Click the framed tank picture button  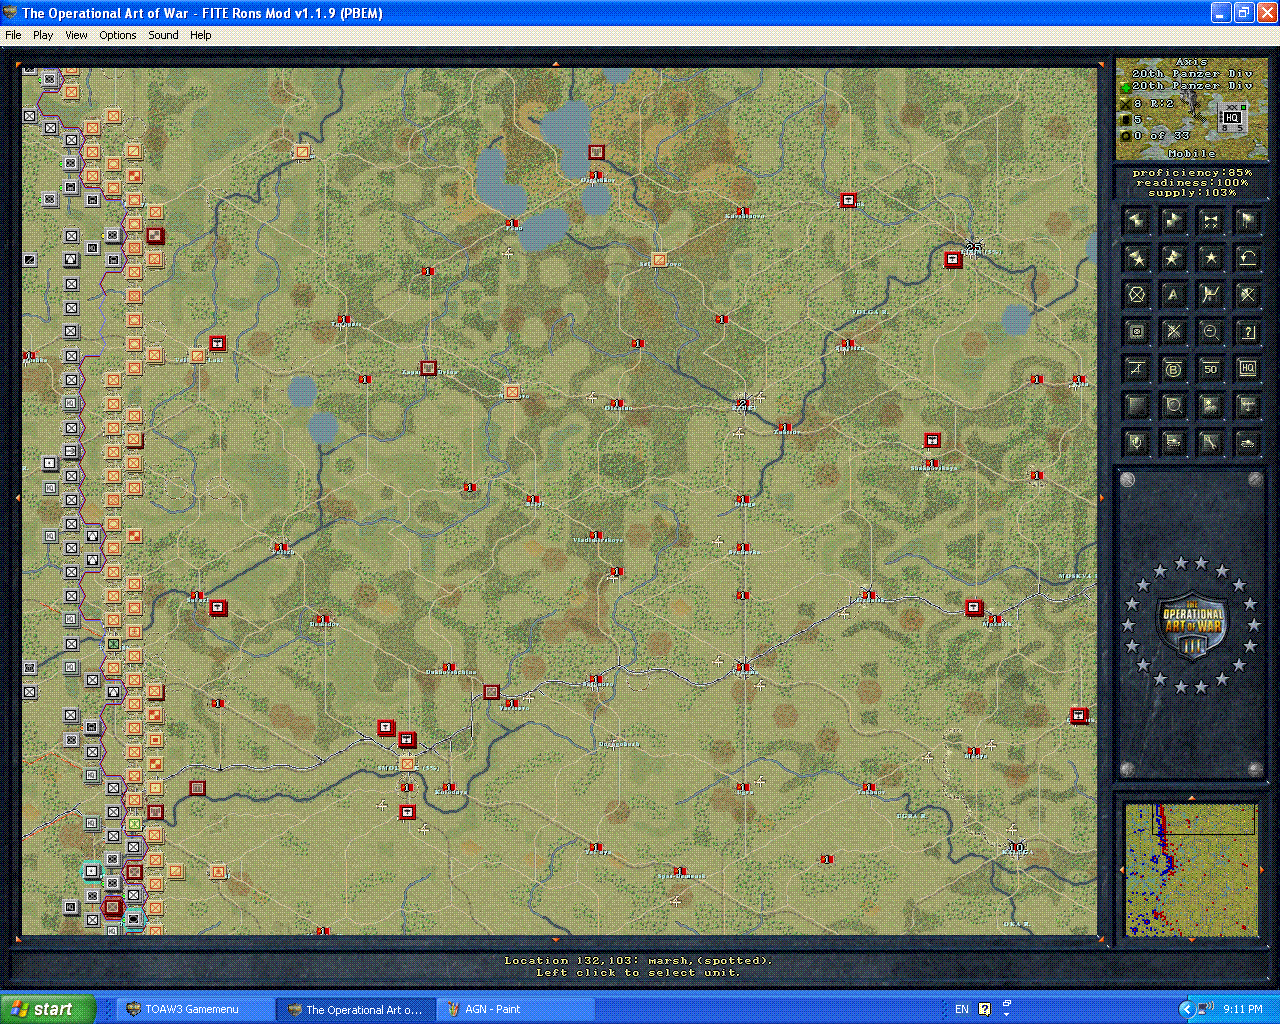(1173, 443)
